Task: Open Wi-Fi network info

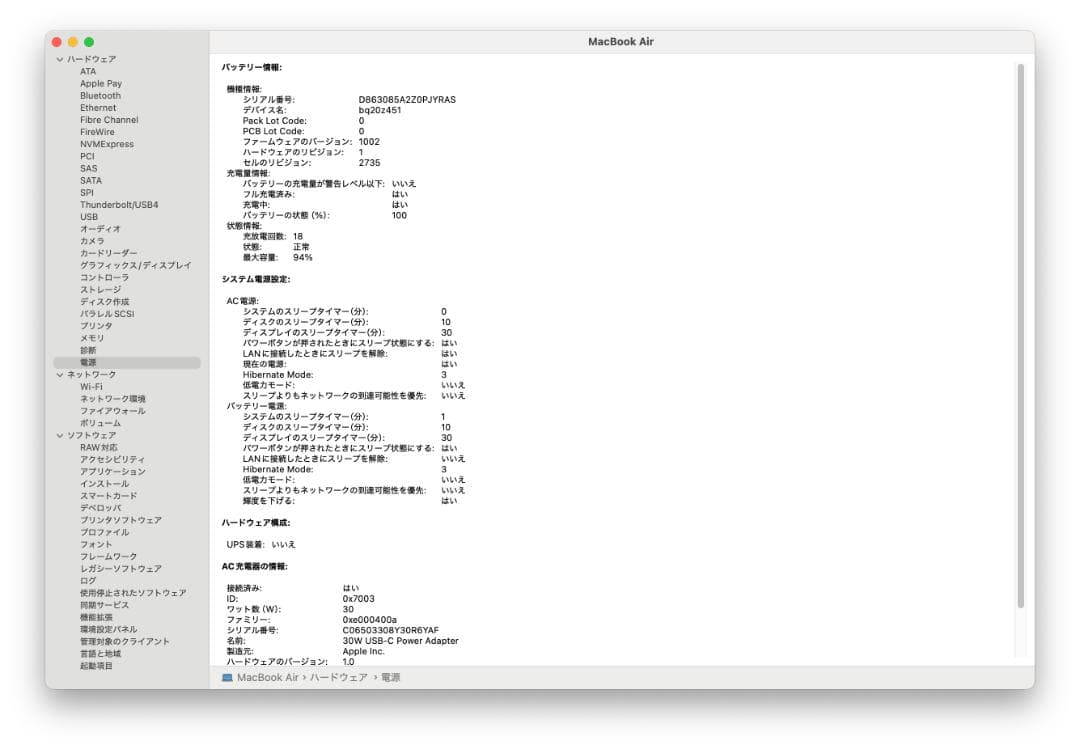Action: pos(91,387)
